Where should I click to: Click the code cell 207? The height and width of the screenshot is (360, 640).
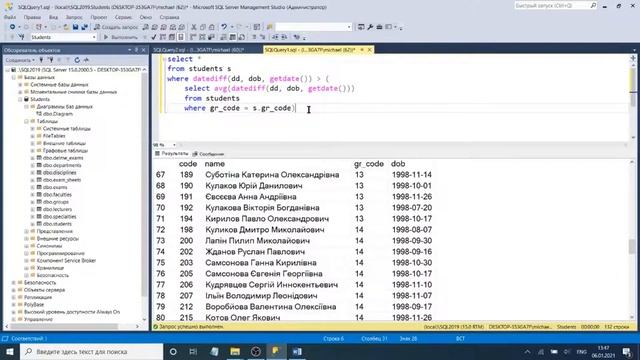pos(186,296)
